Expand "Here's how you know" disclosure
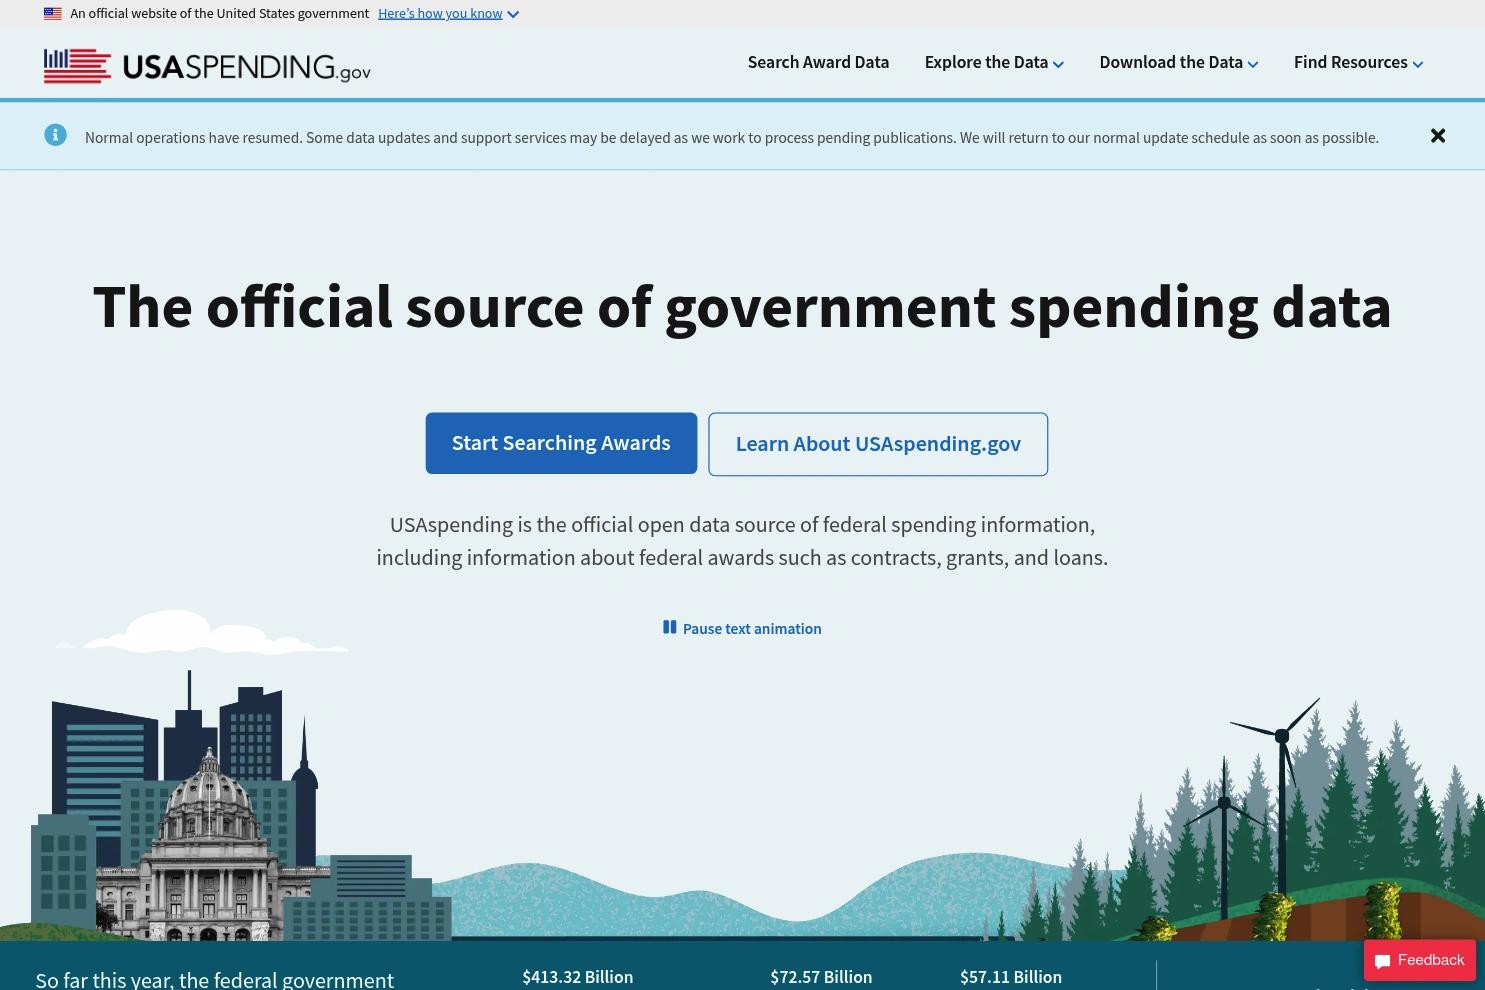The width and height of the screenshot is (1485, 990). tap(448, 14)
